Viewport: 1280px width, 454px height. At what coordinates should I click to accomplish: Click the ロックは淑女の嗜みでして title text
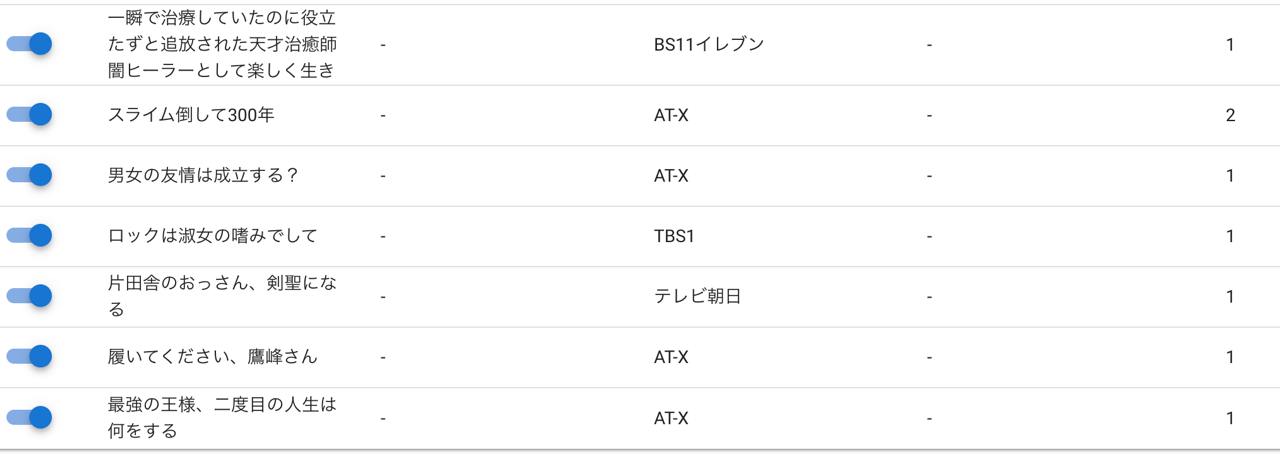click(x=212, y=236)
